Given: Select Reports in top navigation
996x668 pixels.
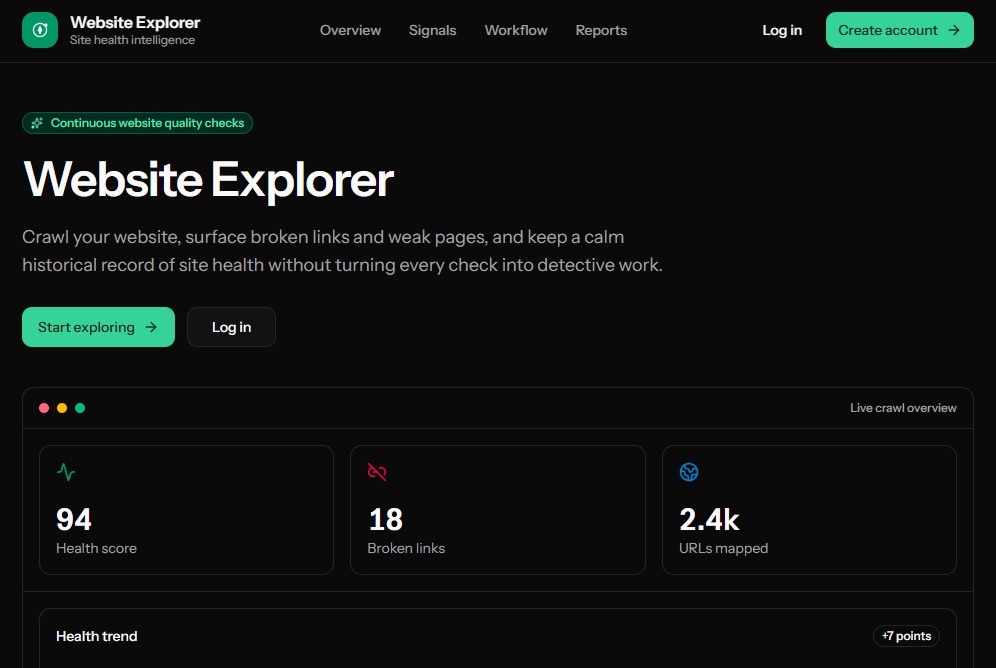Looking at the screenshot, I should pos(601,30).
